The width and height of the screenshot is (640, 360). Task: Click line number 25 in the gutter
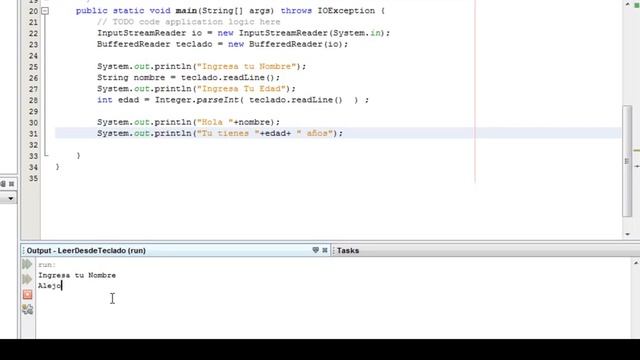coord(33,67)
